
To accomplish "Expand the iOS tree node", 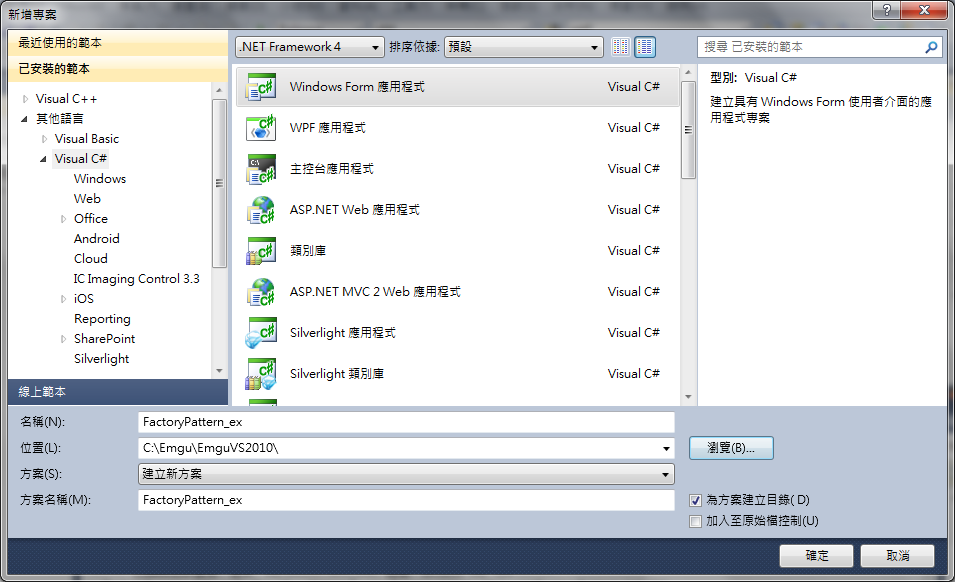I will [x=63, y=299].
